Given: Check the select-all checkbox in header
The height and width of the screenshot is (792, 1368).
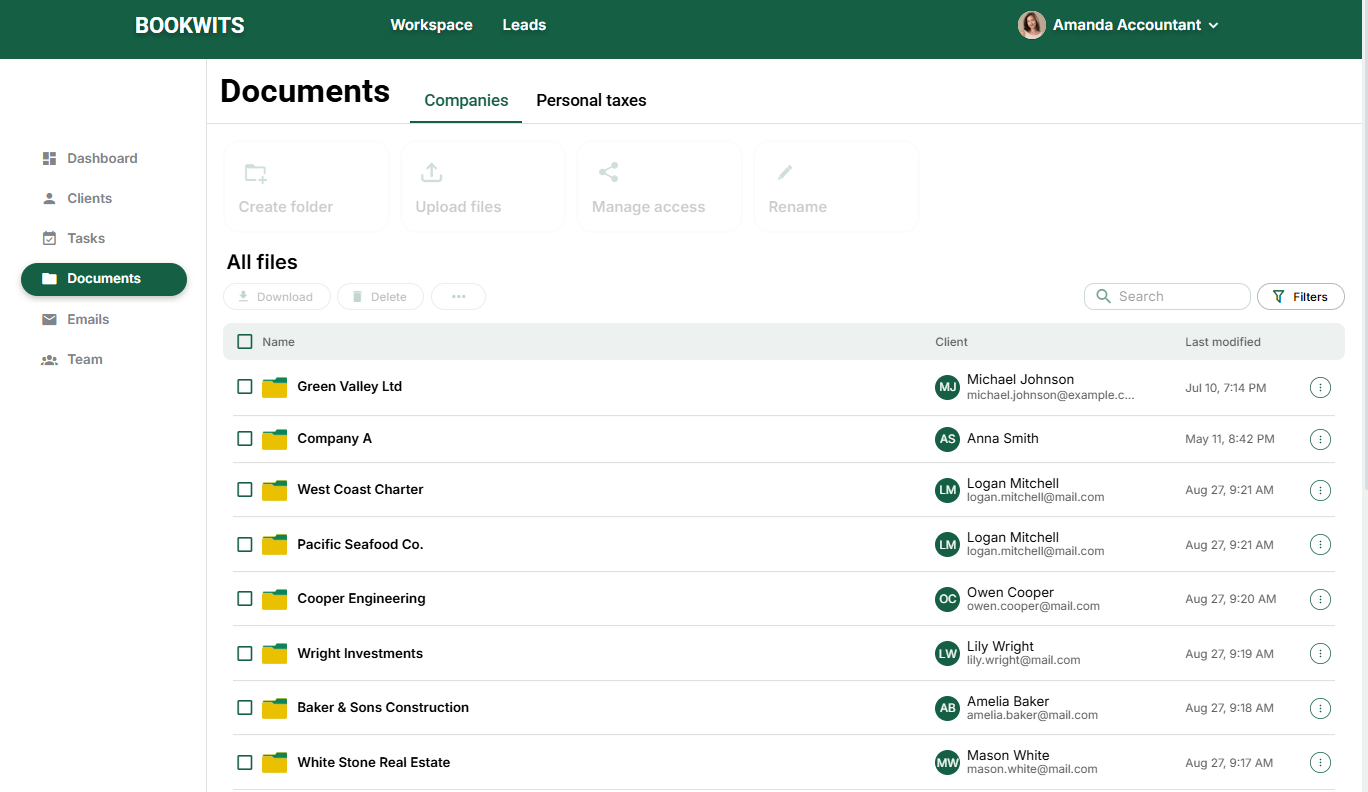Looking at the screenshot, I should 244,341.
